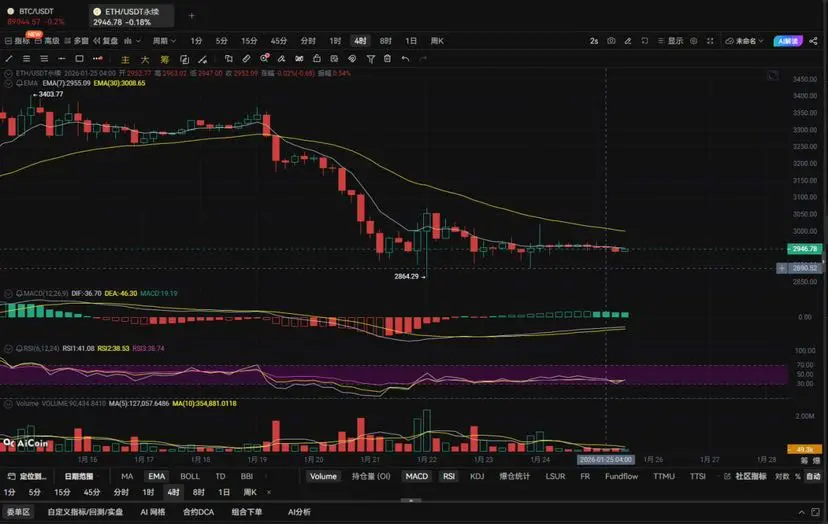Open the chart type dropdown arrow
Viewport: 828px width, 524px height.
point(138,41)
